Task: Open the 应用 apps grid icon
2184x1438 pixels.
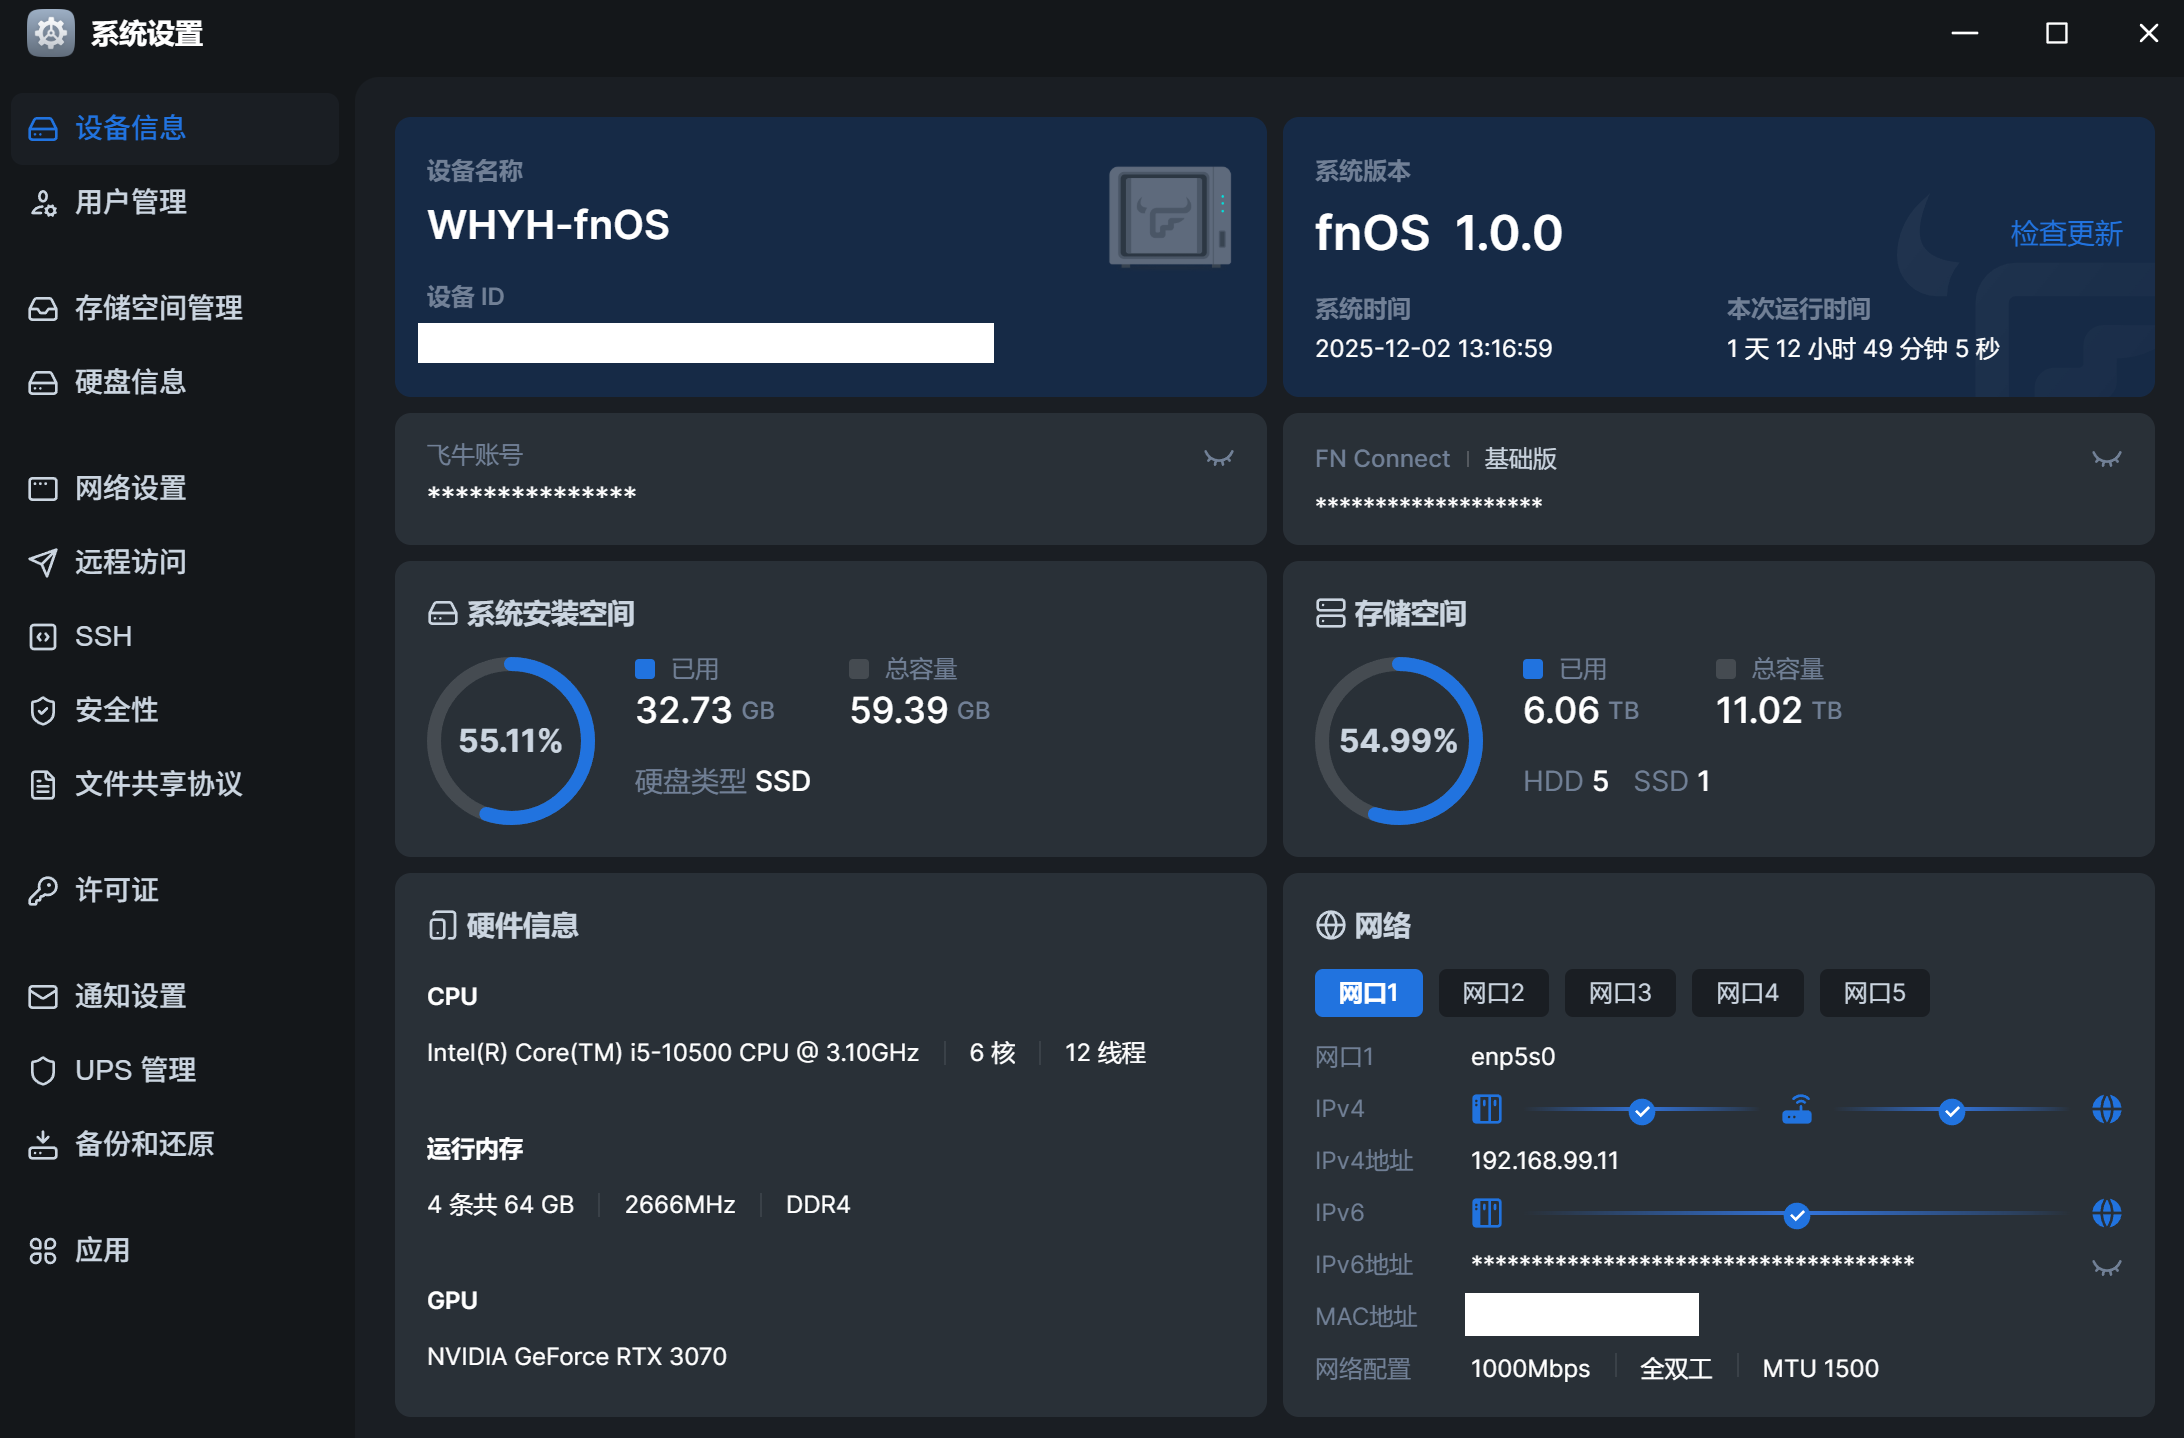Action: (43, 1250)
